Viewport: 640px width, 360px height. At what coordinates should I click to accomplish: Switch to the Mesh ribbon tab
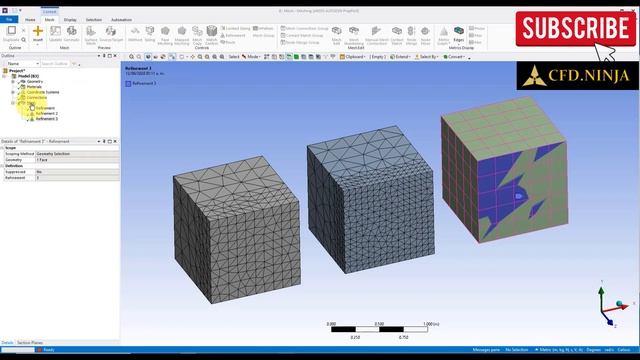(x=49, y=20)
